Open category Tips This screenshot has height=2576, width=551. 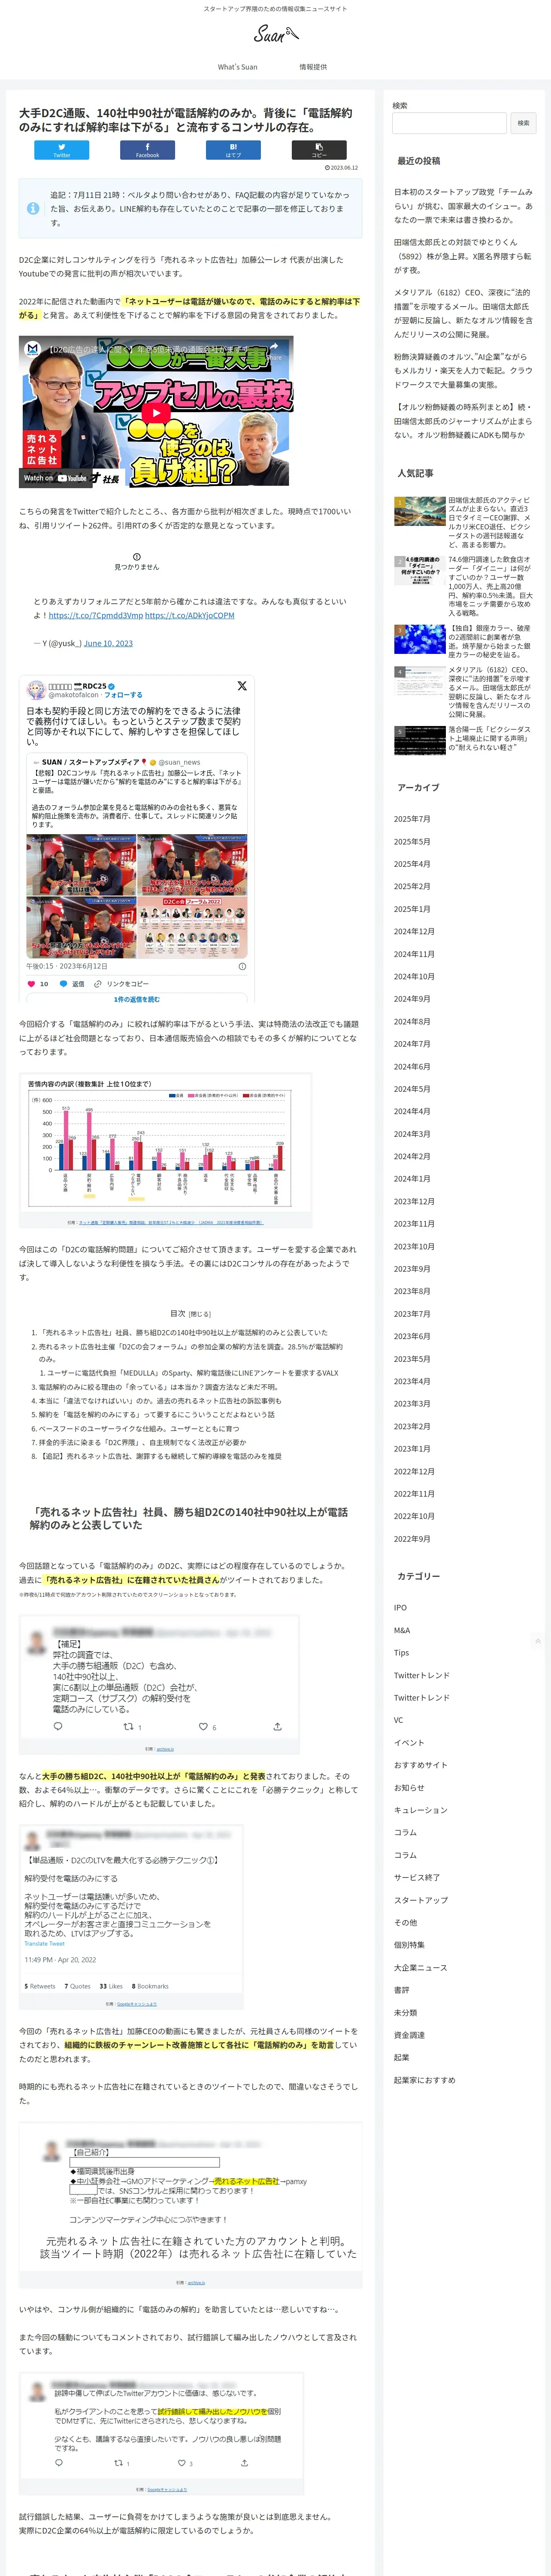click(x=401, y=1653)
